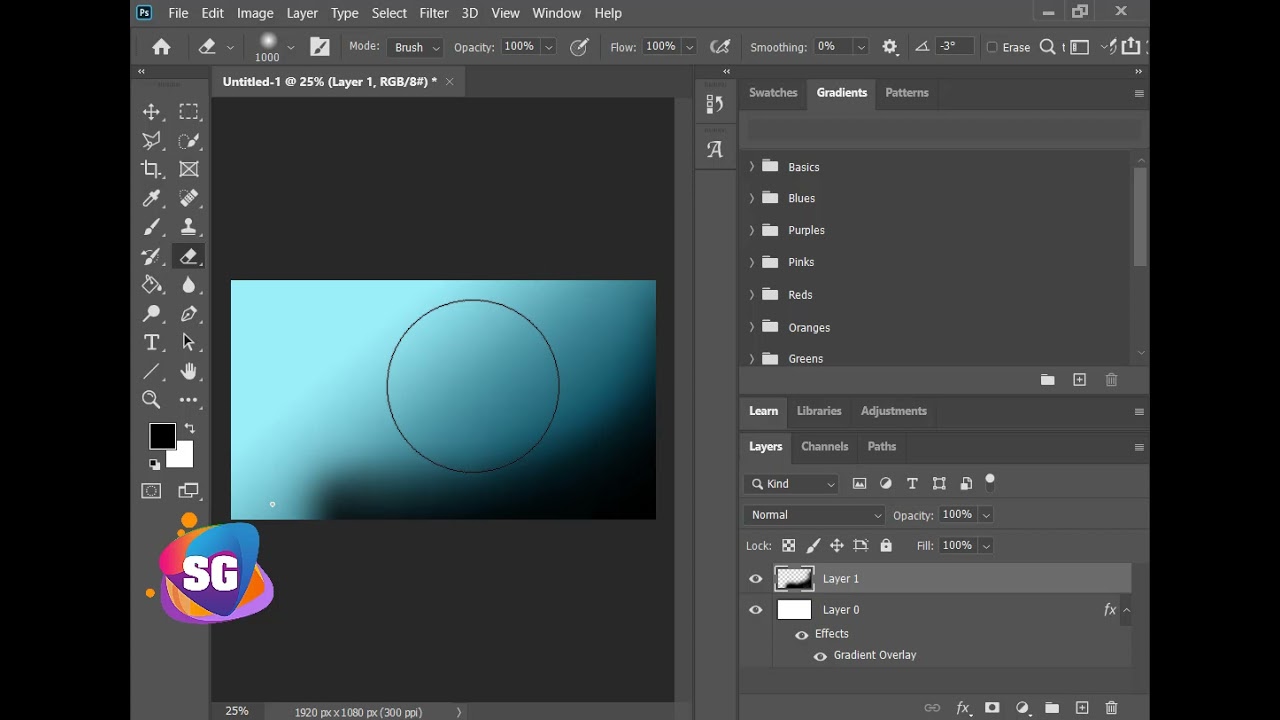Click the foreground color swatch
Viewport: 1280px width, 720px height.
click(160, 434)
